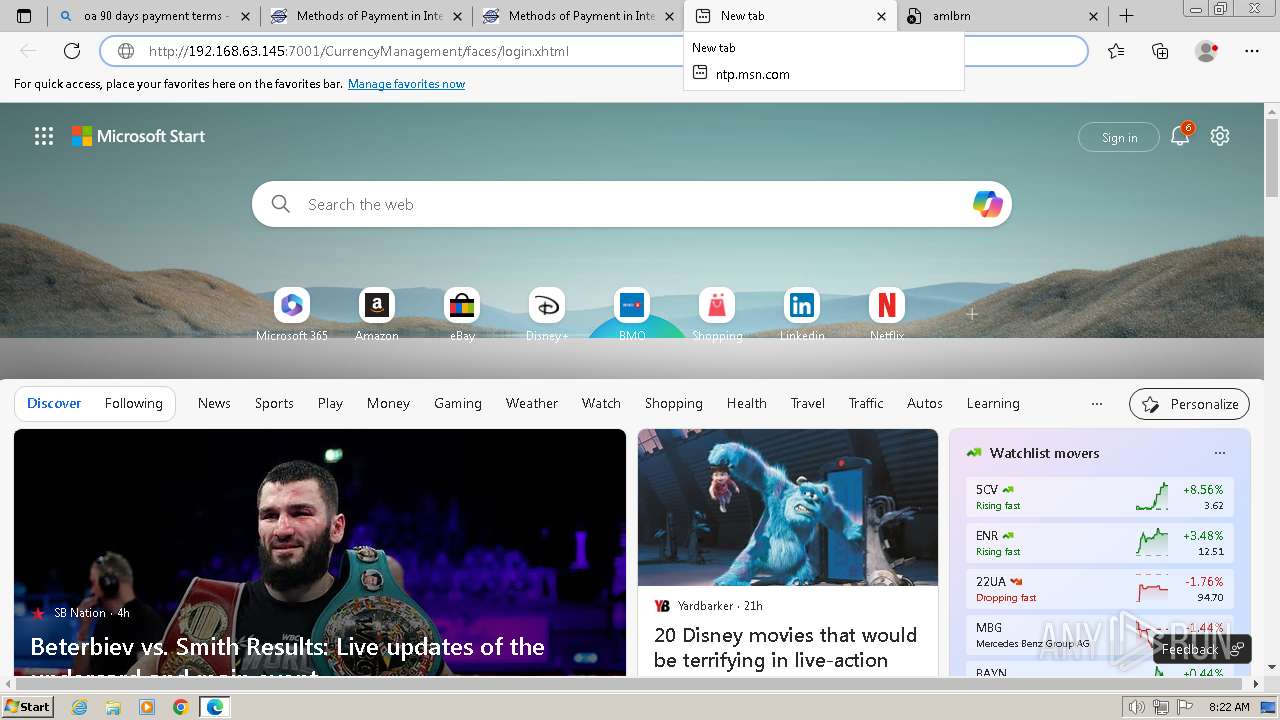Viewport: 1280px width, 720px height.
Task: Open the Sports category
Action: pos(274,403)
